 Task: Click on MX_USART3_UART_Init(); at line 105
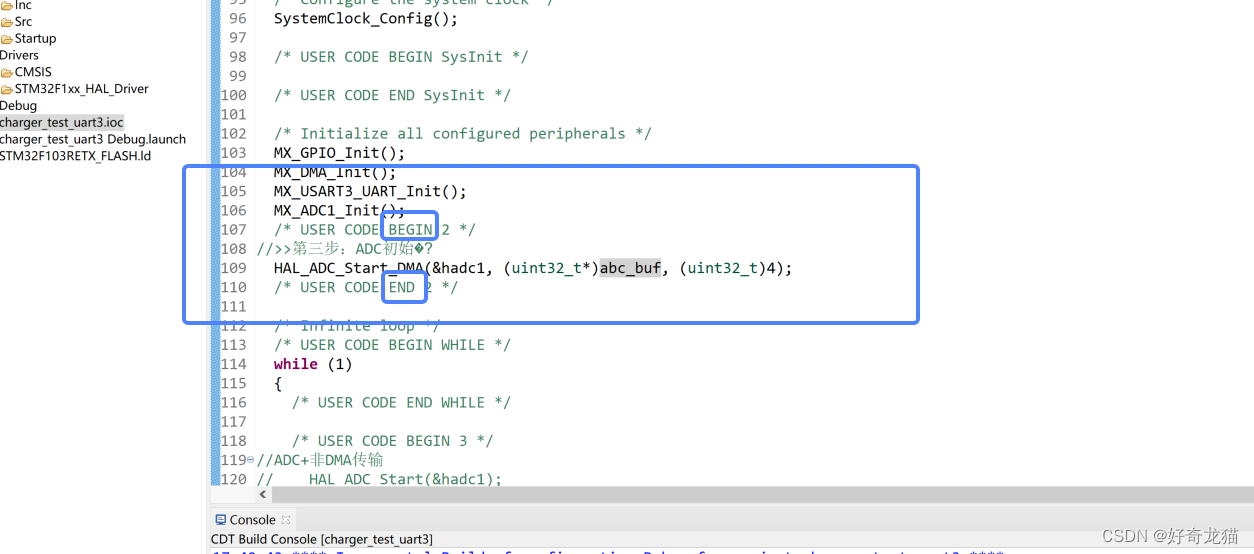370,191
